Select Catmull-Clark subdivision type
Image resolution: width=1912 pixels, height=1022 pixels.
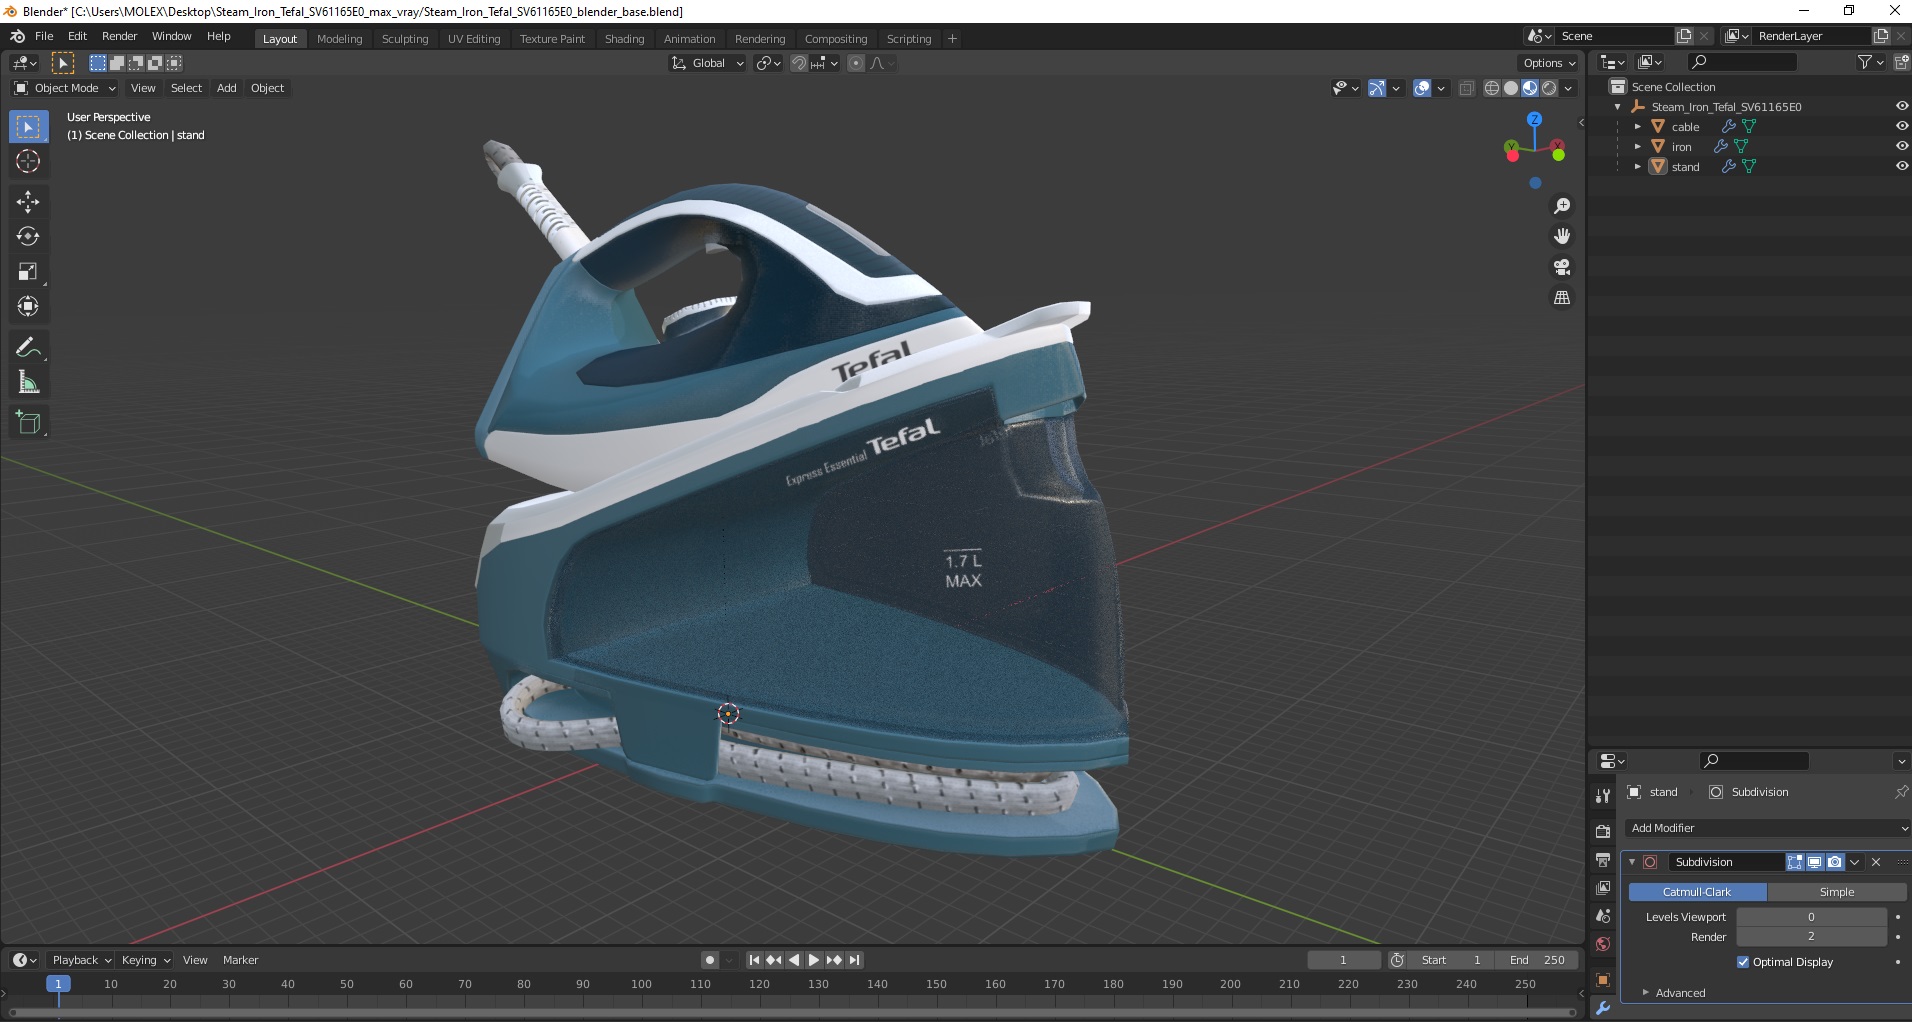(x=1697, y=892)
